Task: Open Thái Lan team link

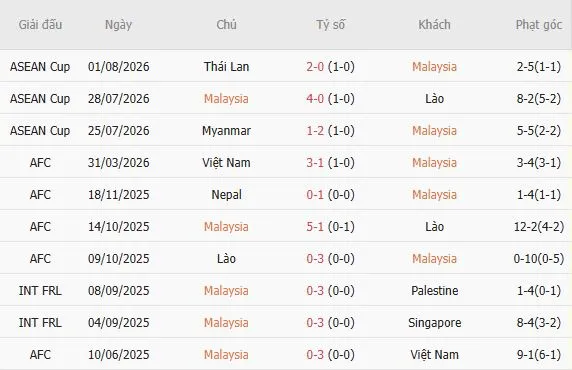Action: coord(226,66)
